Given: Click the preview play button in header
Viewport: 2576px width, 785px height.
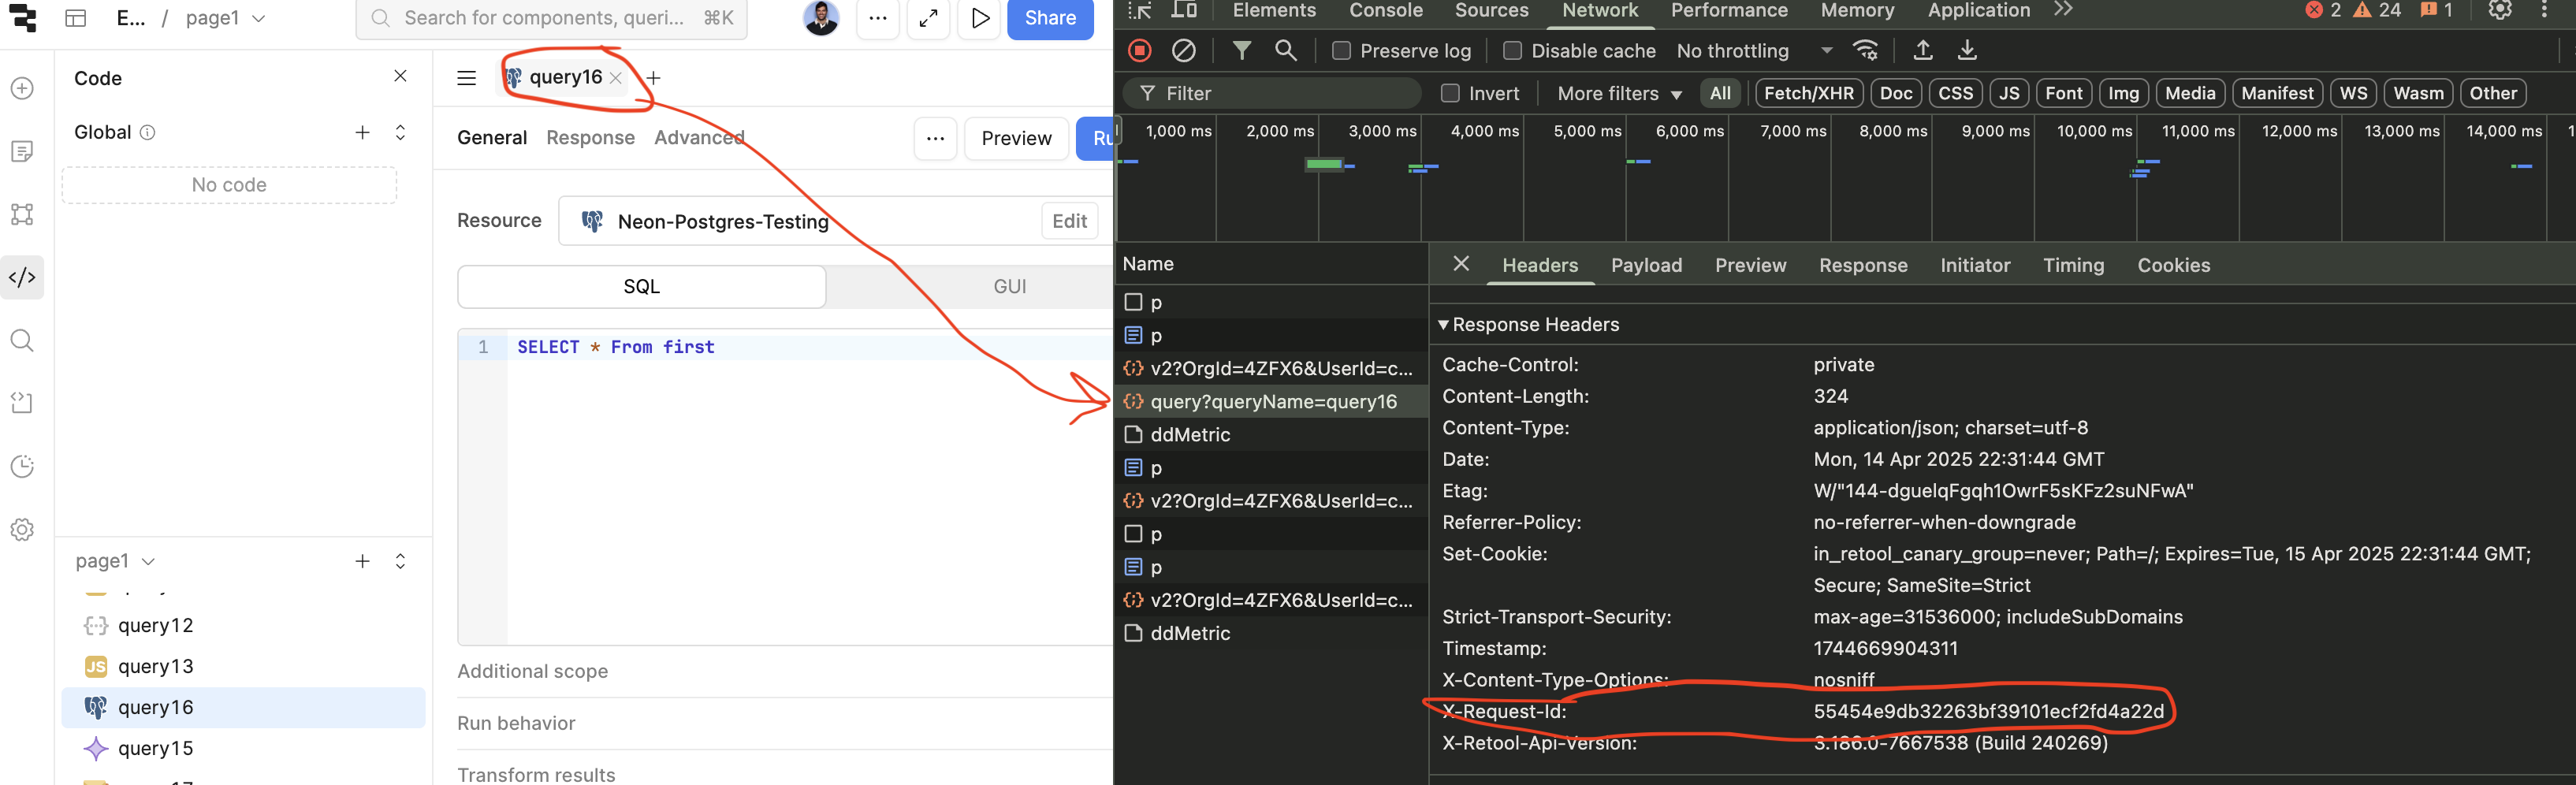Looking at the screenshot, I should coord(980,18).
